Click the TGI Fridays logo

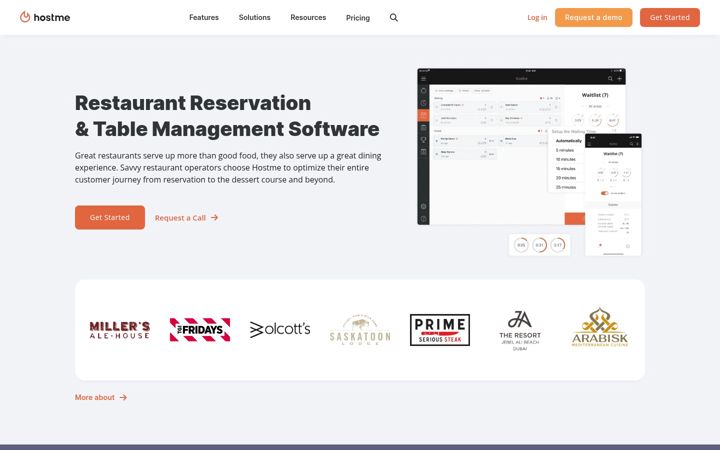click(x=200, y=330)
